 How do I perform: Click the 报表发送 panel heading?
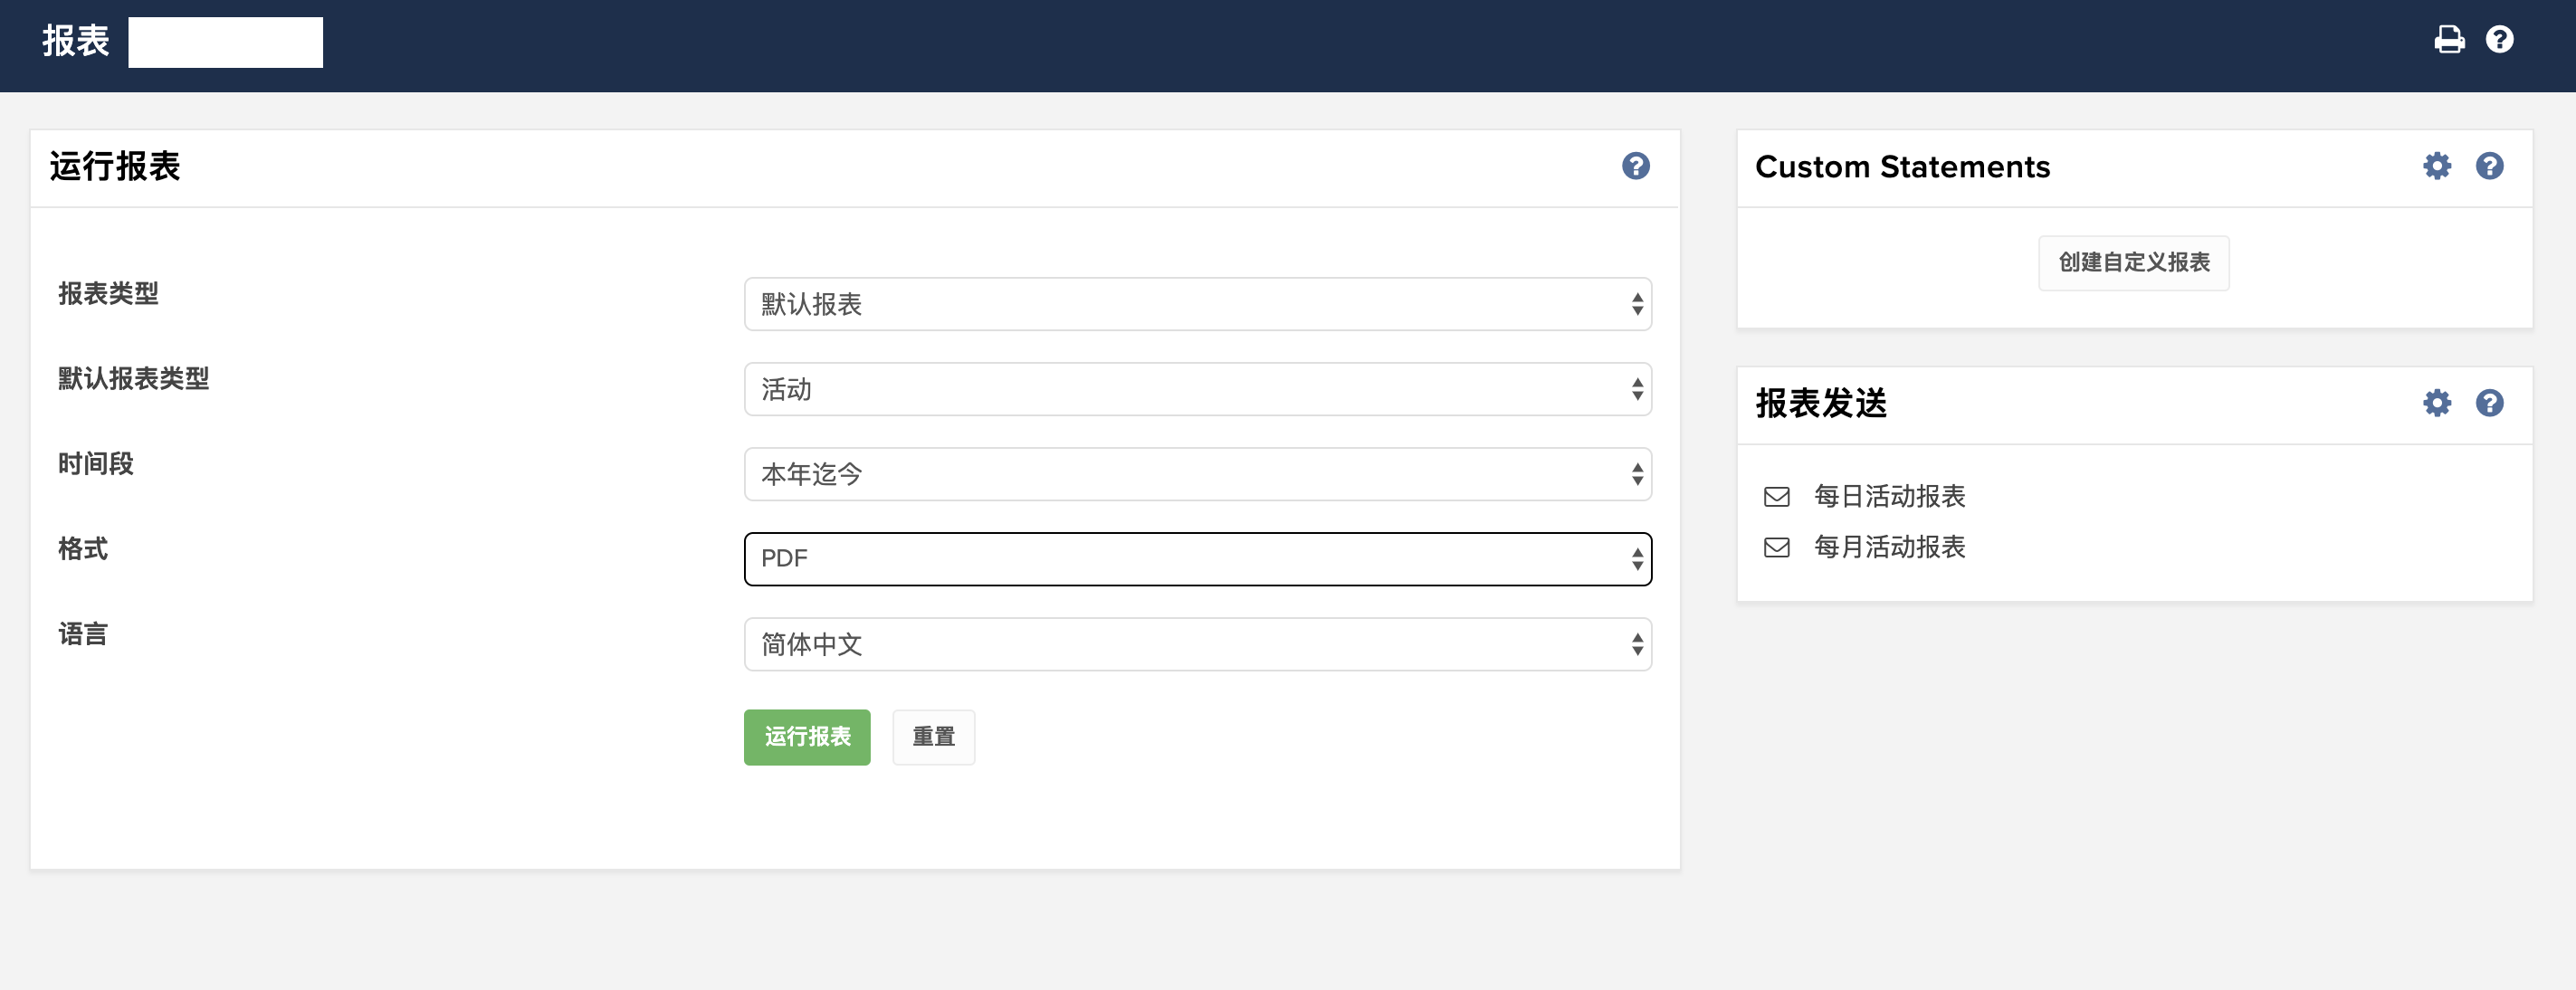point(1821,403)
